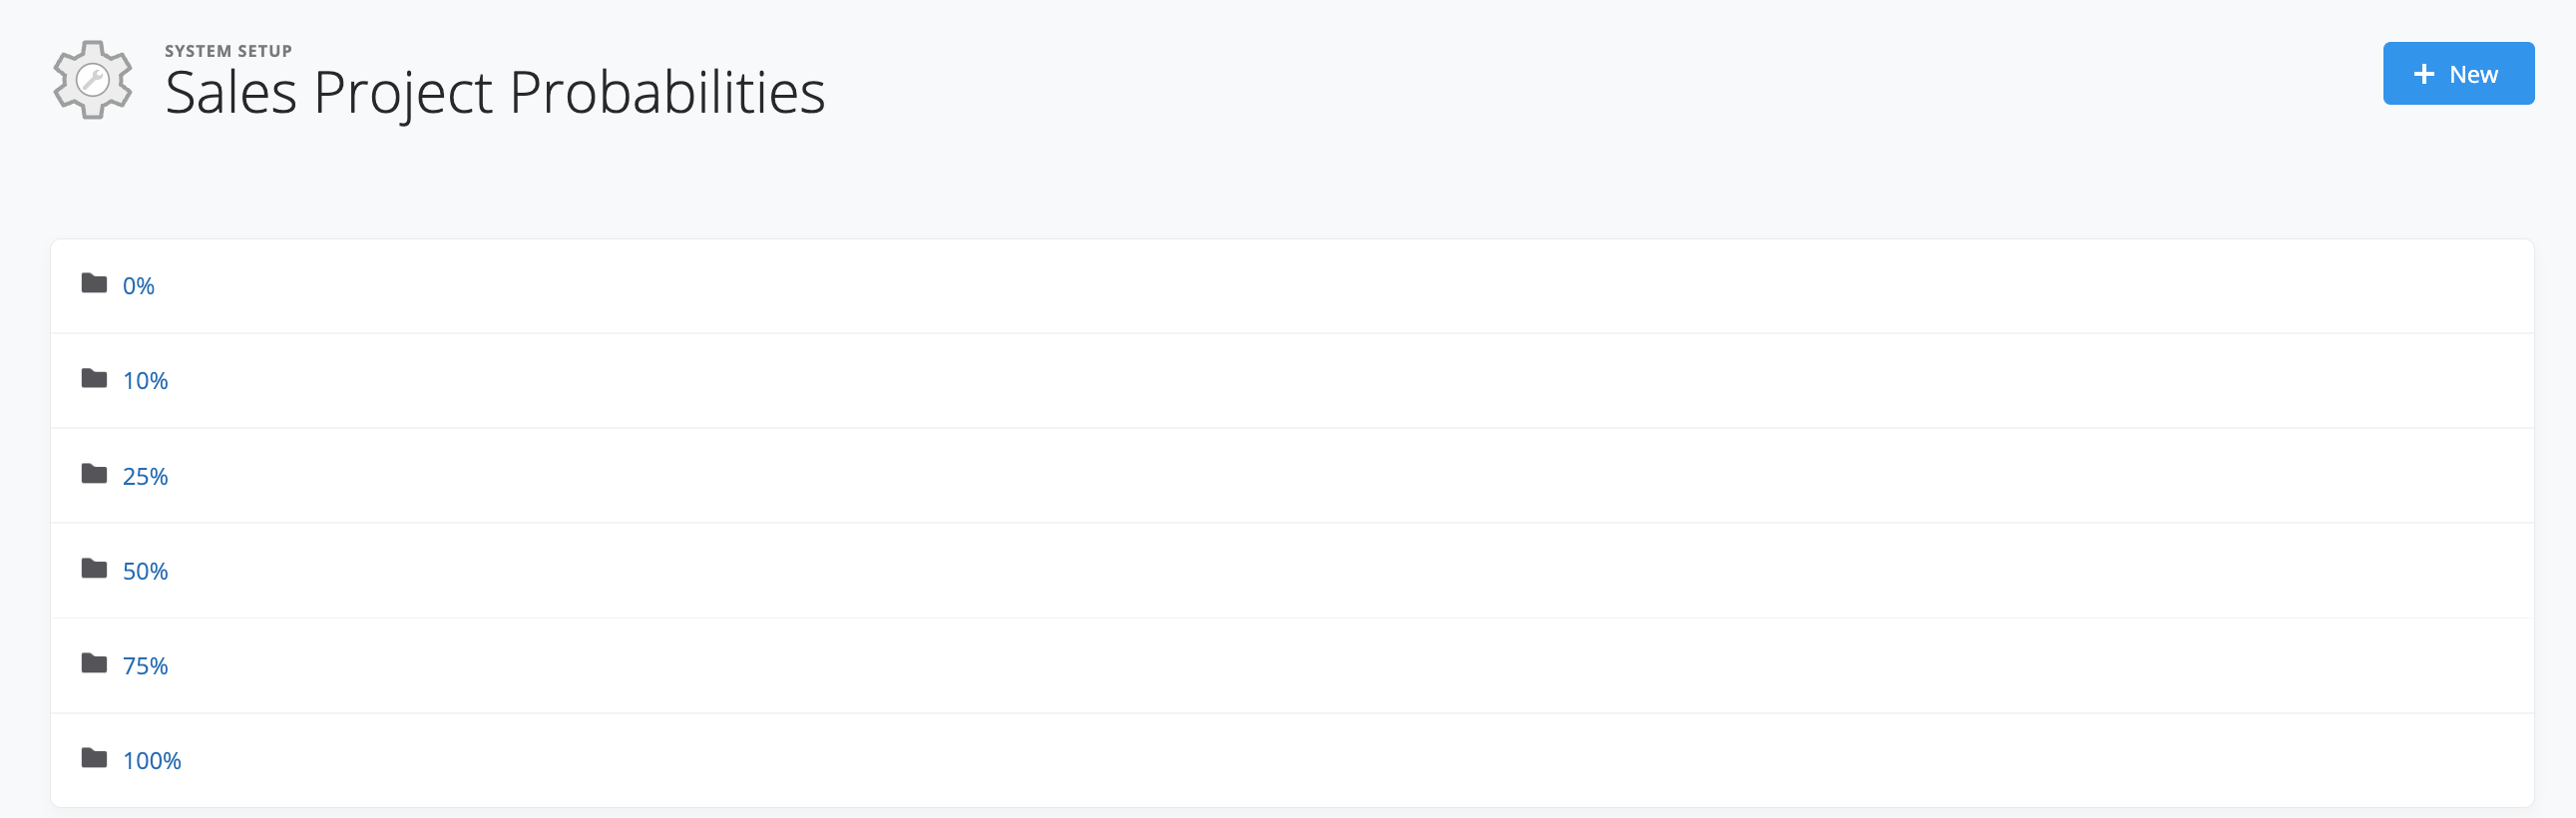
Task: Click the folder icon beside 10%
Action: tap(94, 379)
